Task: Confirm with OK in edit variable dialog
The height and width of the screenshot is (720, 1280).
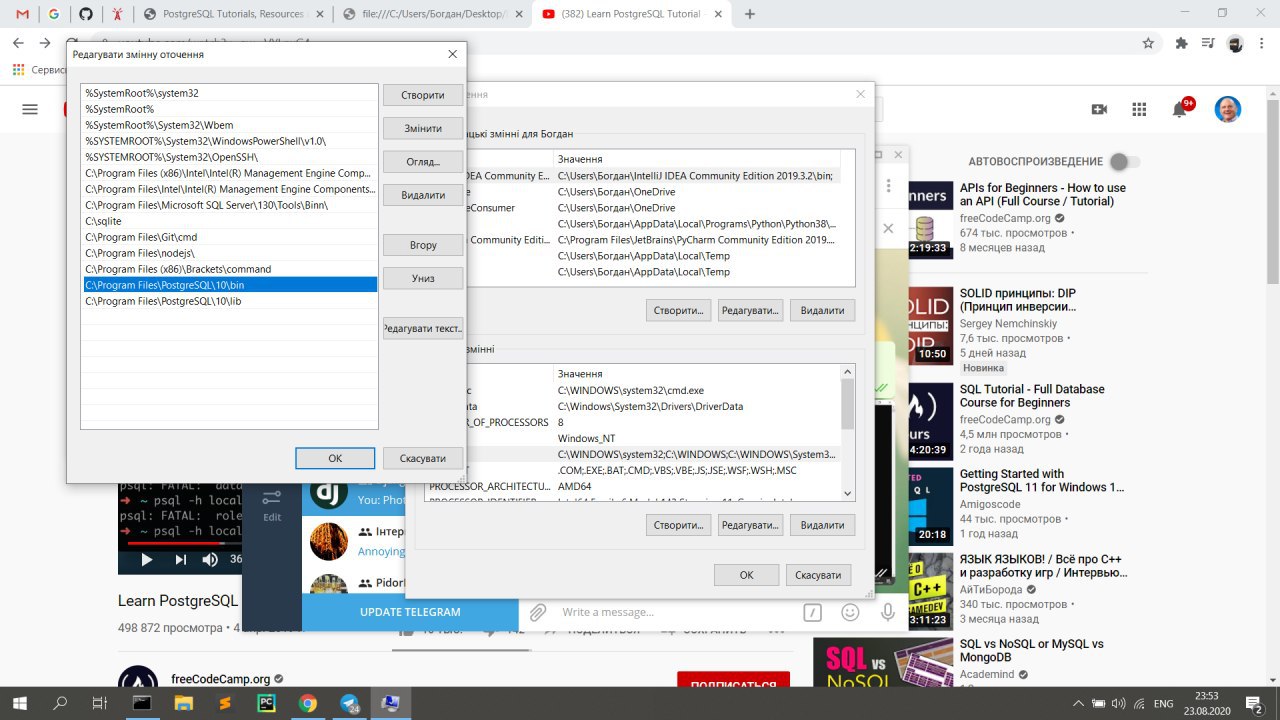Action: click(335, 458)
